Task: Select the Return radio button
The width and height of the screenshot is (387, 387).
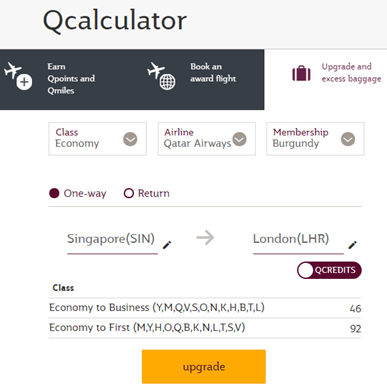Action: click(129, 193)
